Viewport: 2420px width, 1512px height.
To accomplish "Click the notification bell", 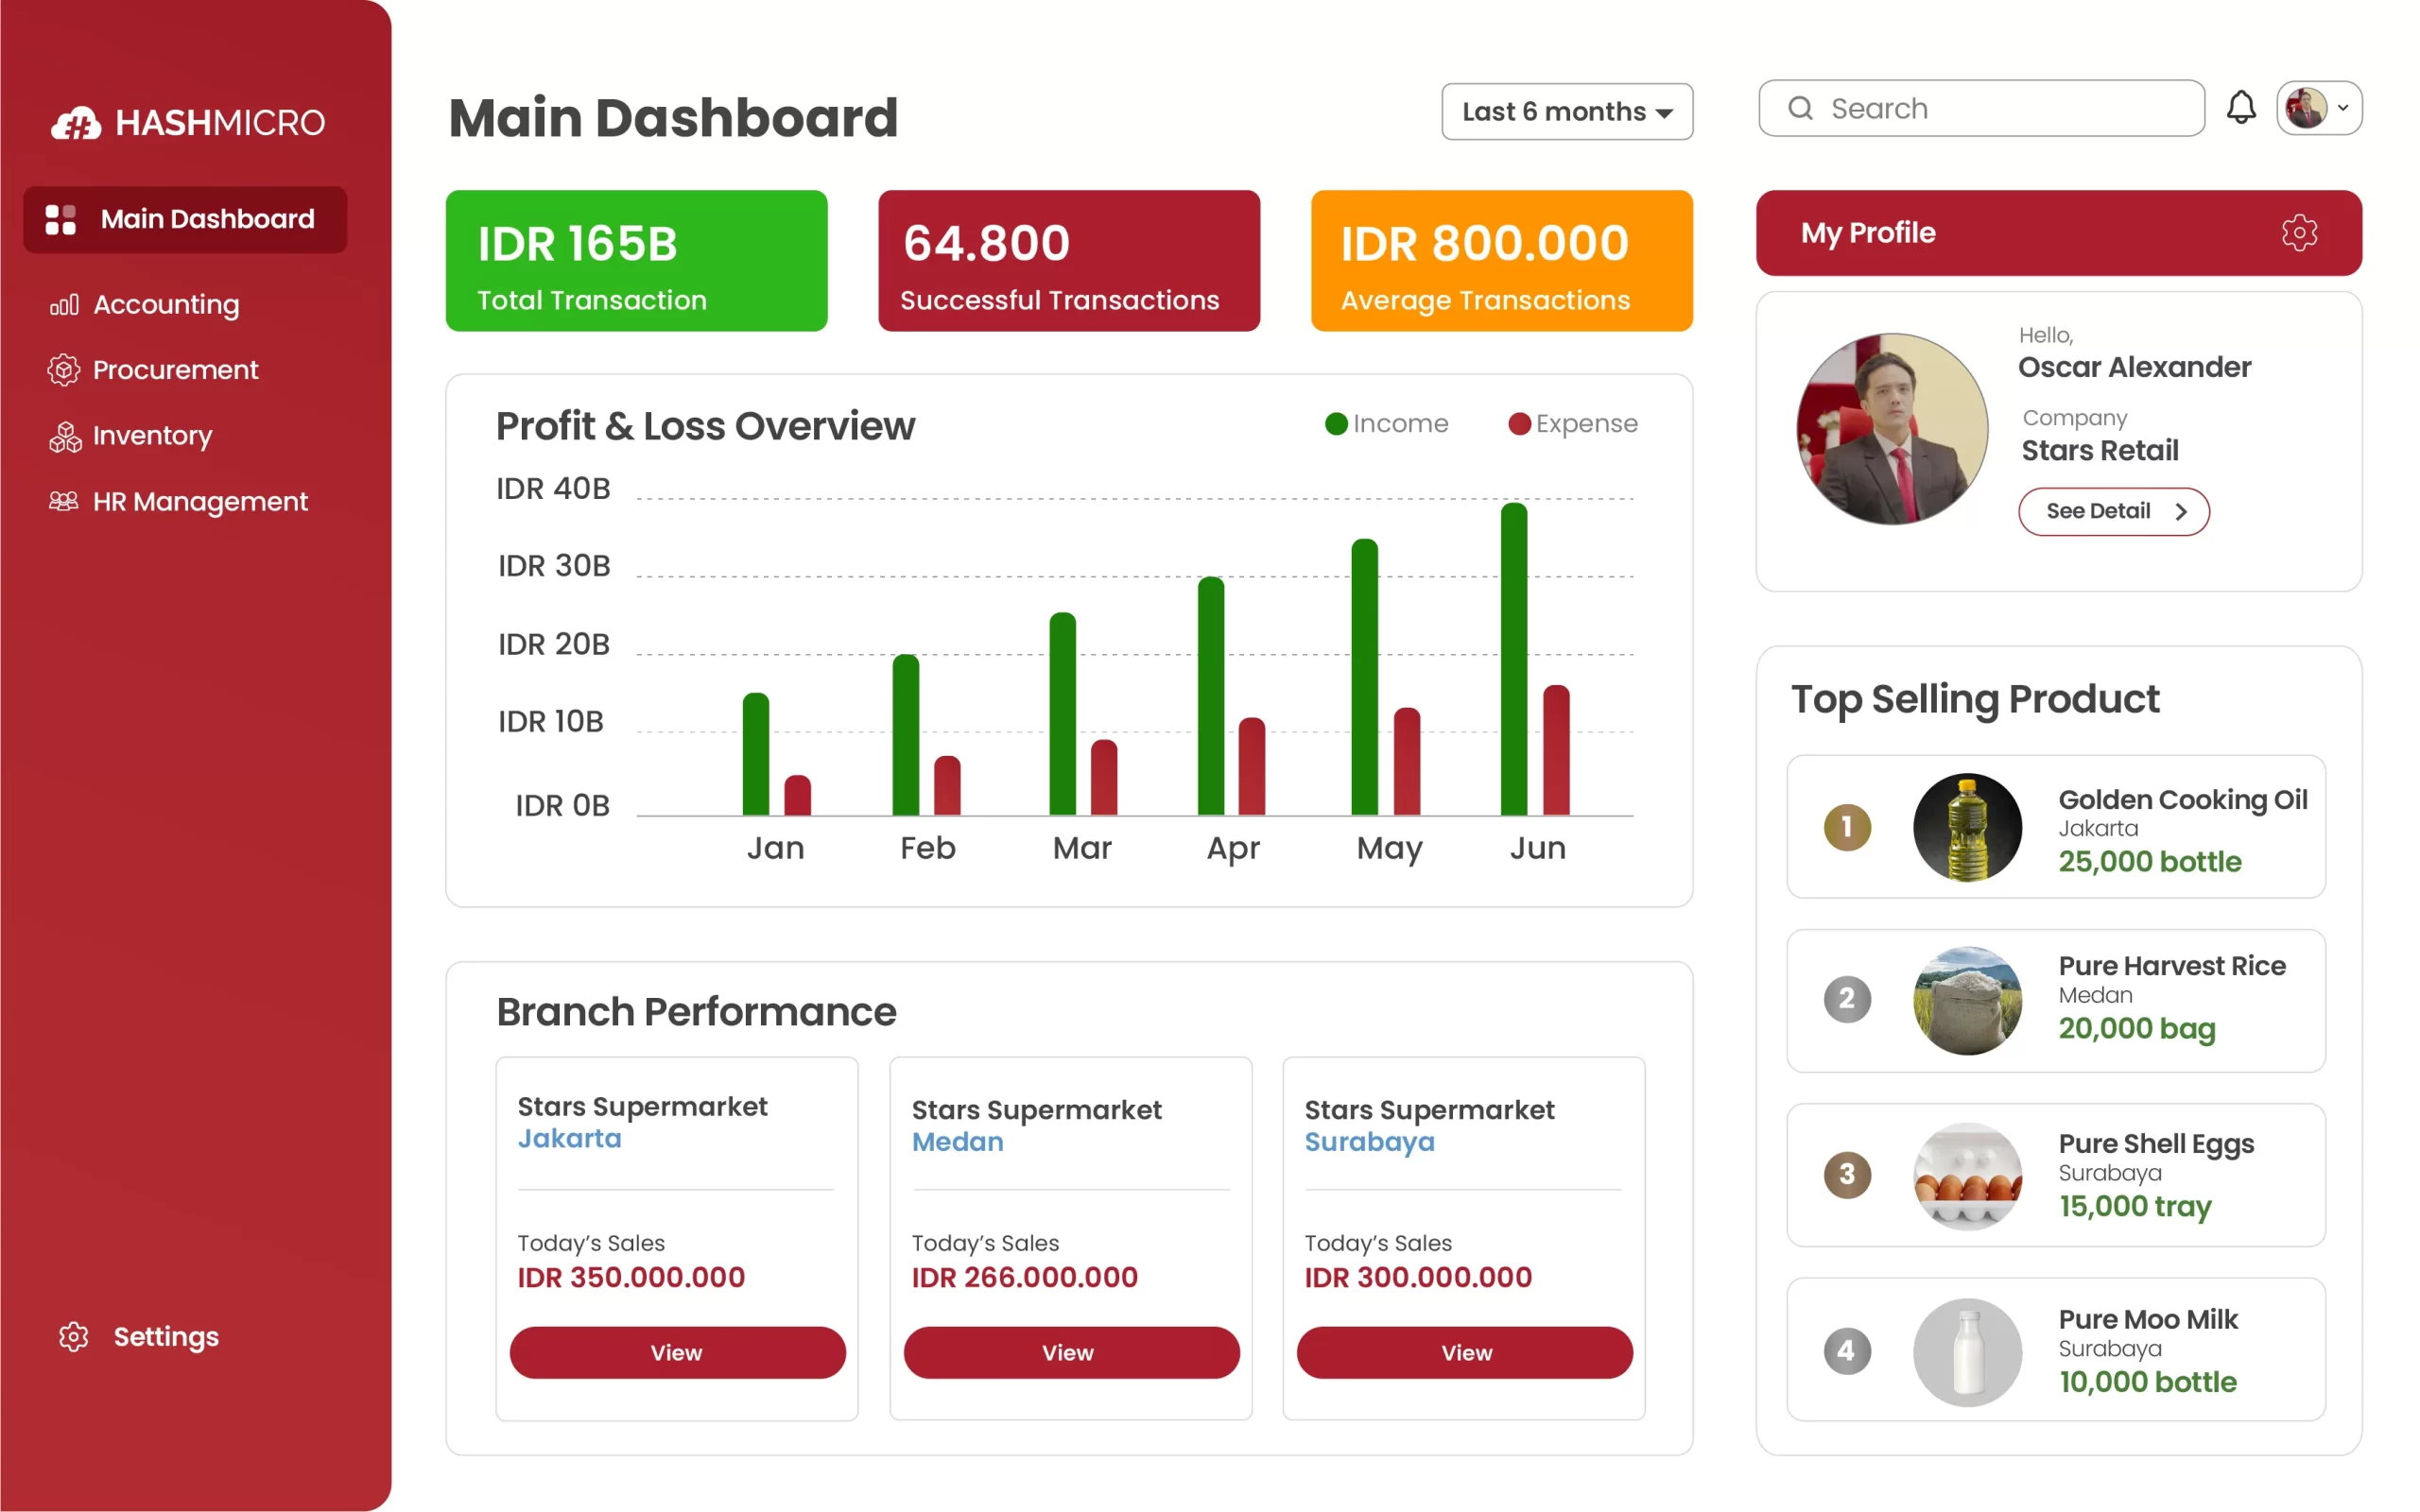I will (2242, 107).
